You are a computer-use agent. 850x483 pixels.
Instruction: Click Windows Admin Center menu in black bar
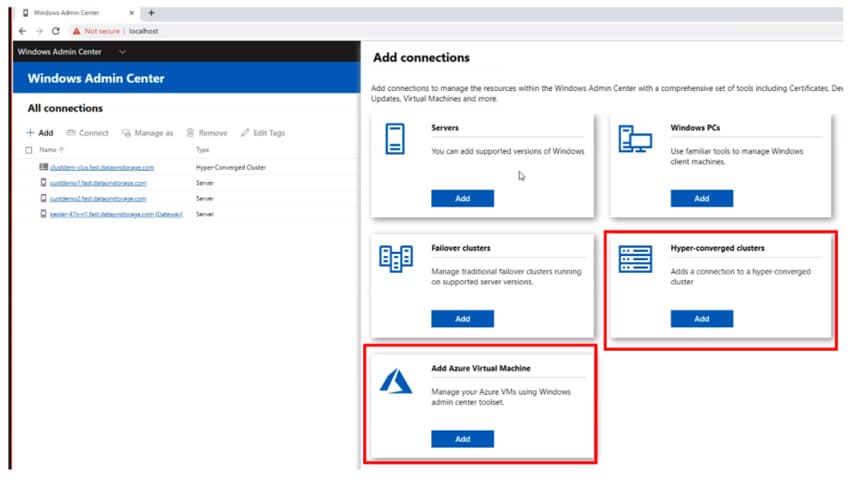60,52
